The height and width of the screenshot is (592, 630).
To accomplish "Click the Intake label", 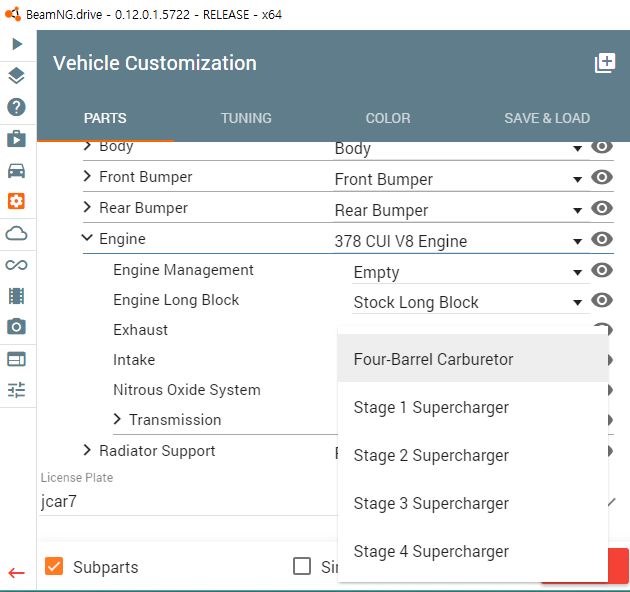I will 134,360.
